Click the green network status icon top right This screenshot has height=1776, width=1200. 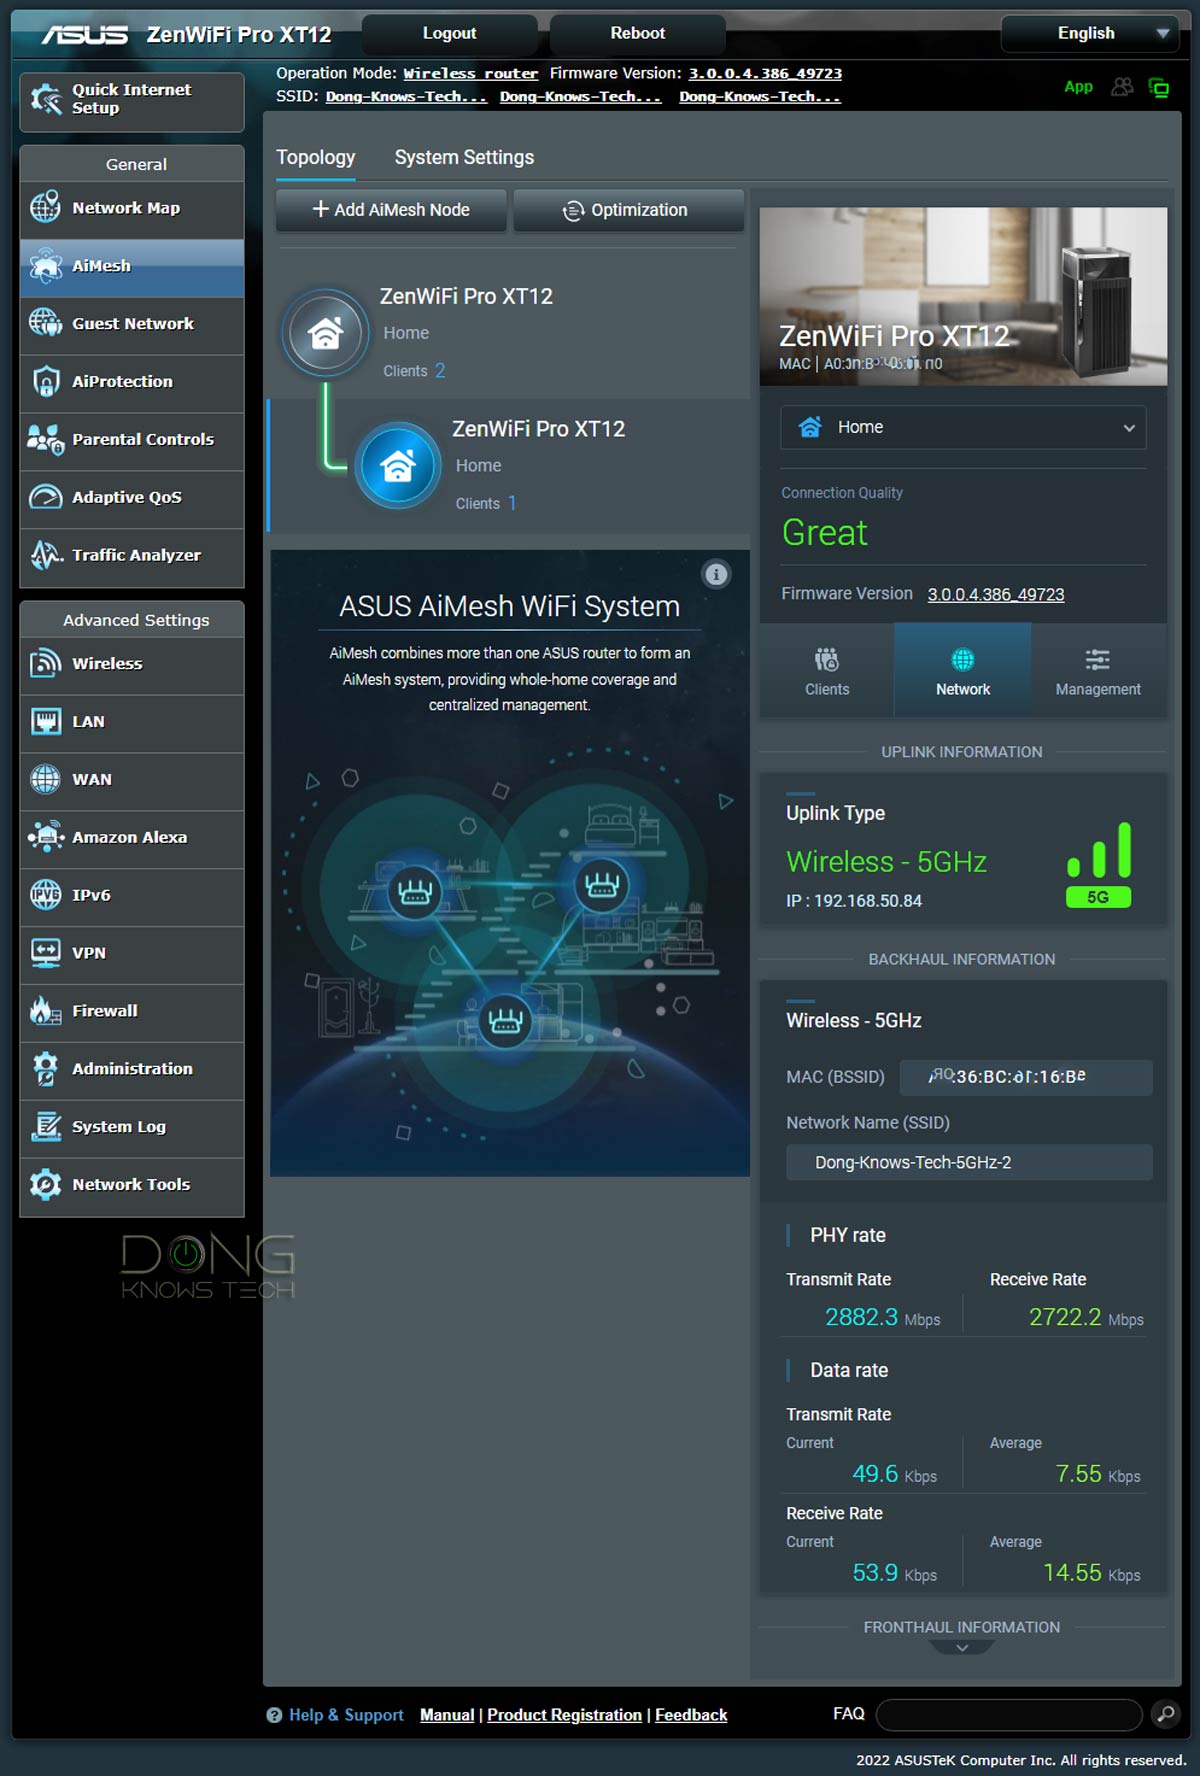point(1159,87)
